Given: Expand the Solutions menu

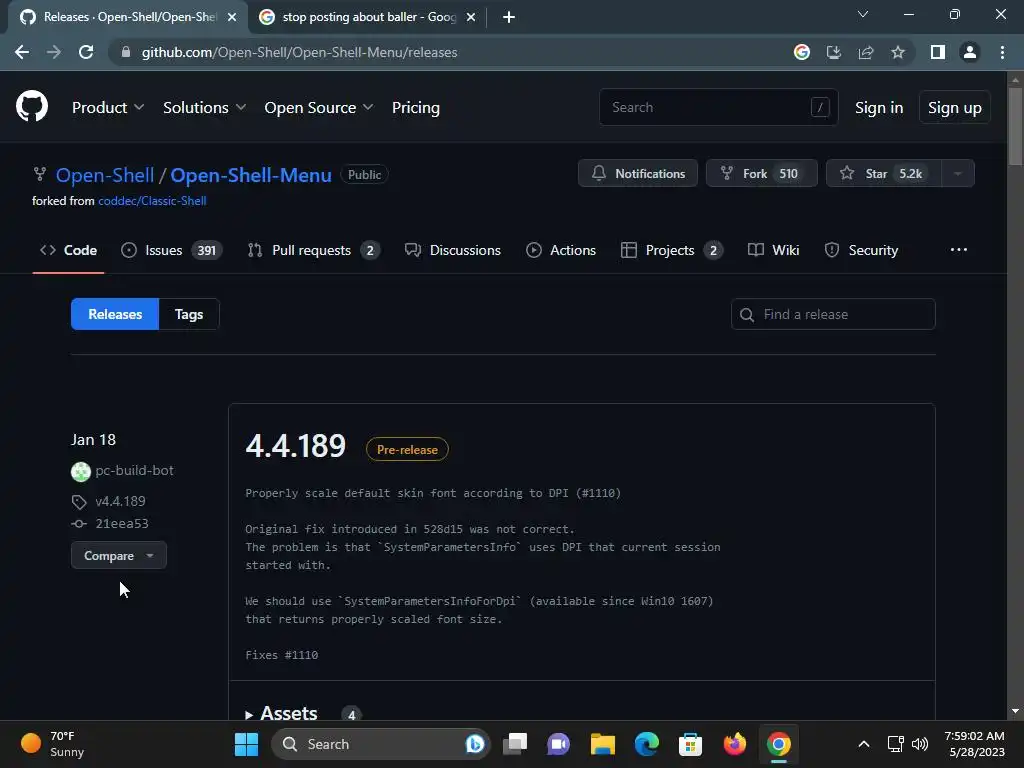Looking at the screenshot, I should [204, 107].
